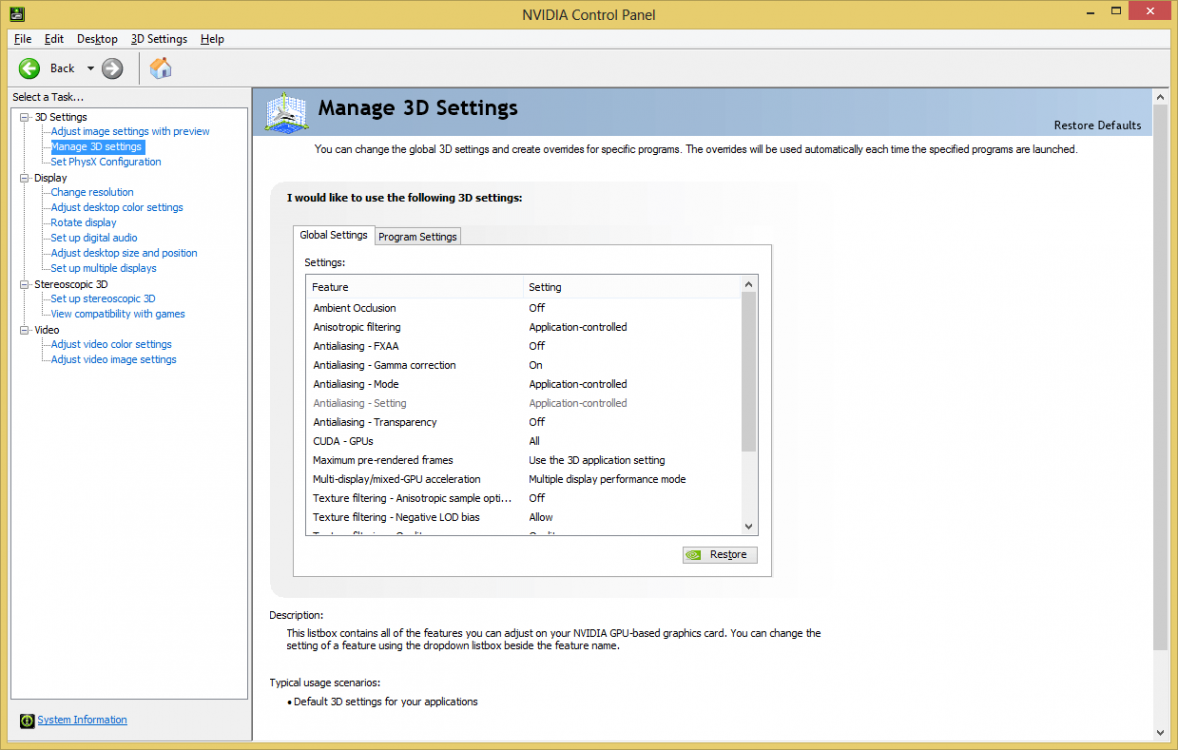Click the settings list scrollbar thumb
Screen dimensions: 1178x750
tap(748, 372)
